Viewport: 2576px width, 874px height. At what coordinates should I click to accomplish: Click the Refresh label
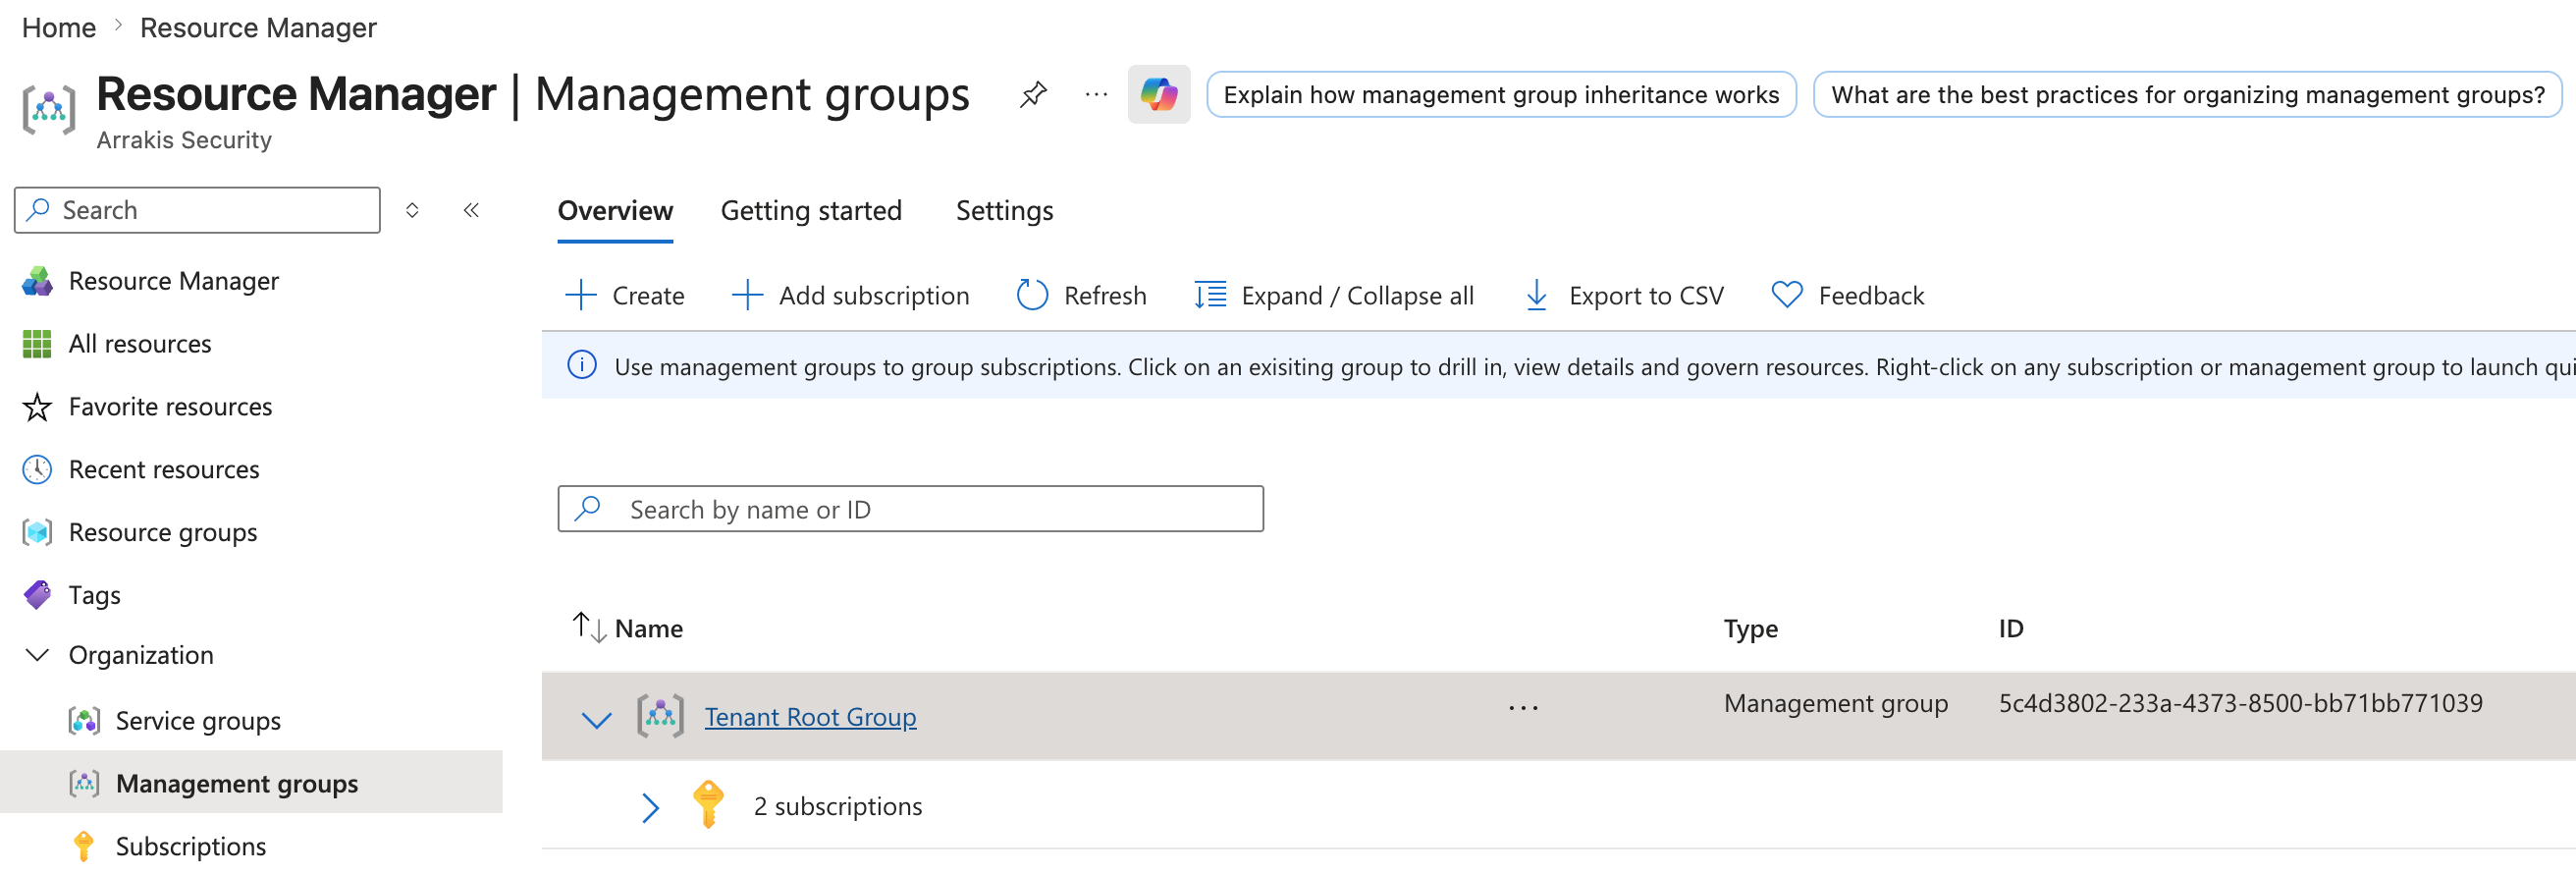point(1105,296)
